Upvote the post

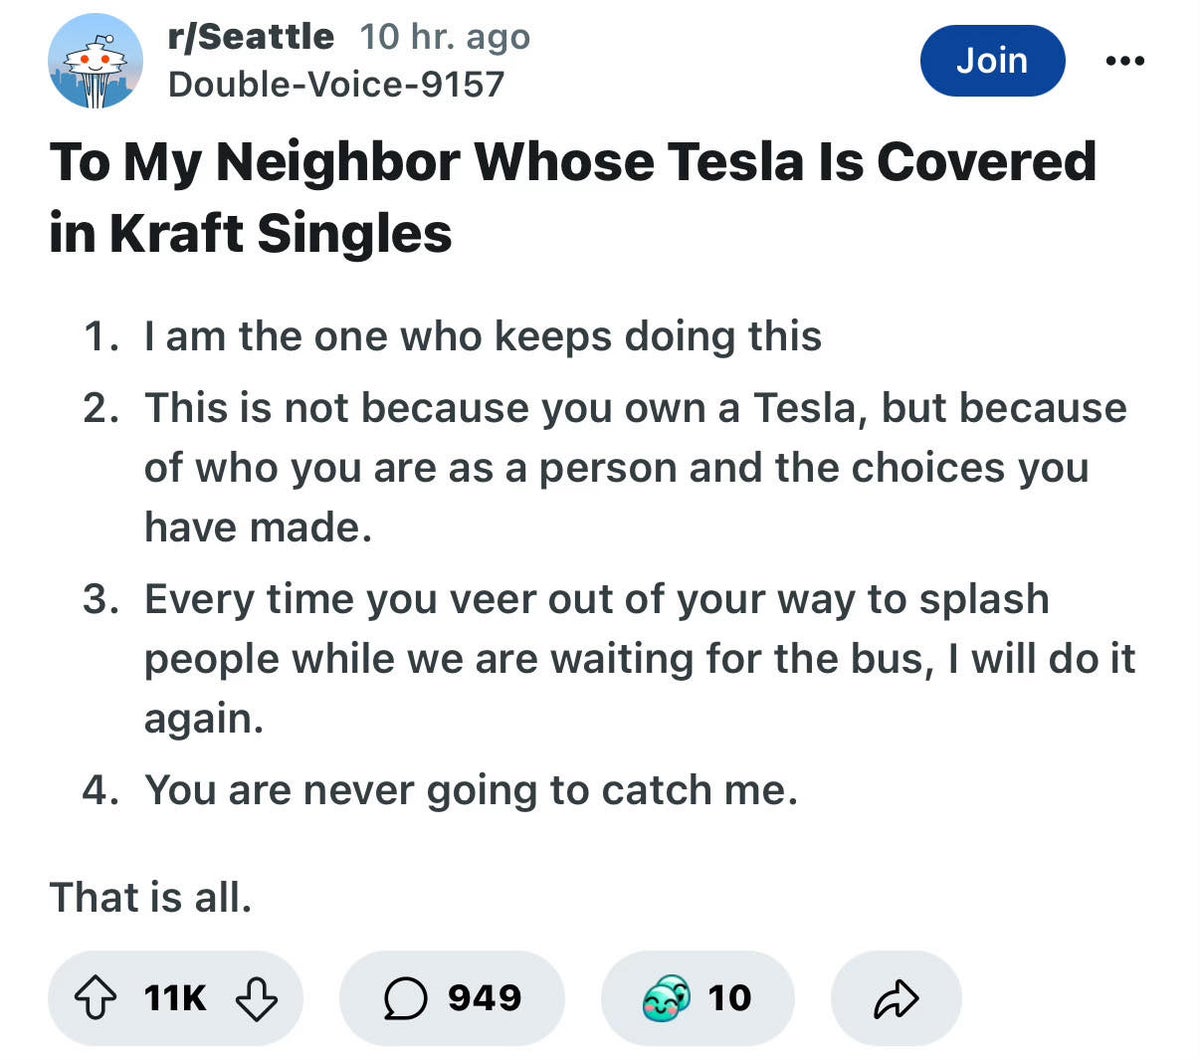click(x=96, y=998)
